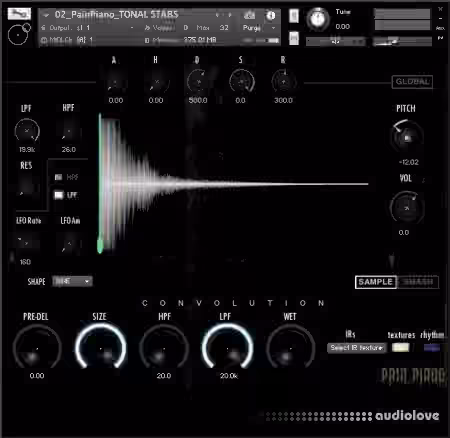This screenshot has height=438, width=450.
Task: Click the Release value 300.0
Action: click(283, 100)
